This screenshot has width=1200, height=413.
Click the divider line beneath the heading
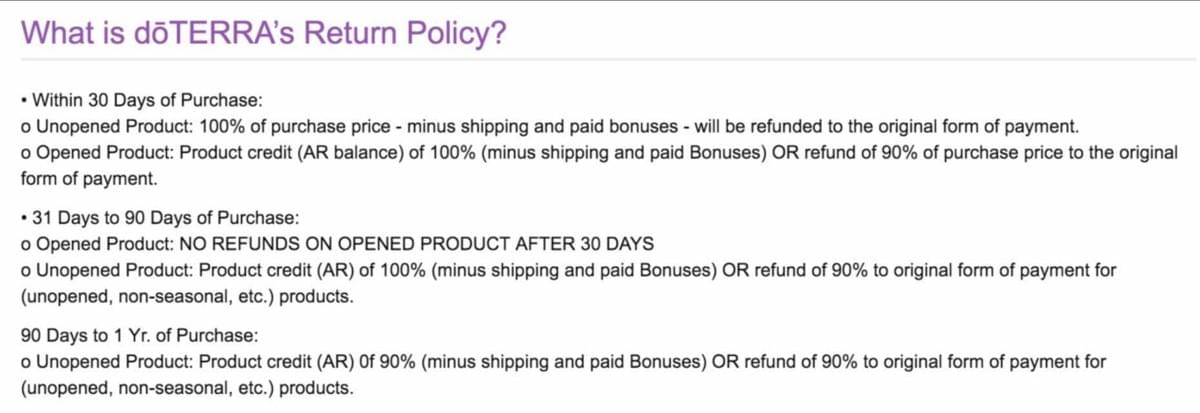[600, 60]
